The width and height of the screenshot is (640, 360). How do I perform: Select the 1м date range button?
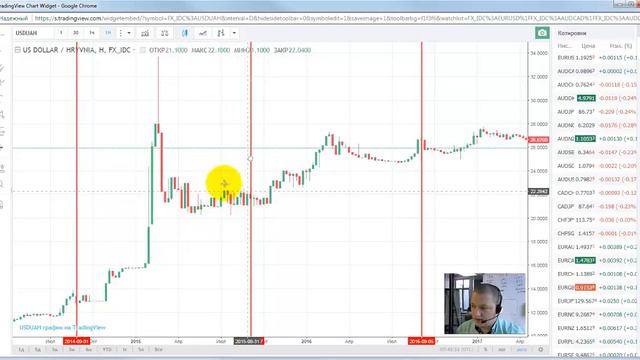pyautogui.click(x=54, y=350)
